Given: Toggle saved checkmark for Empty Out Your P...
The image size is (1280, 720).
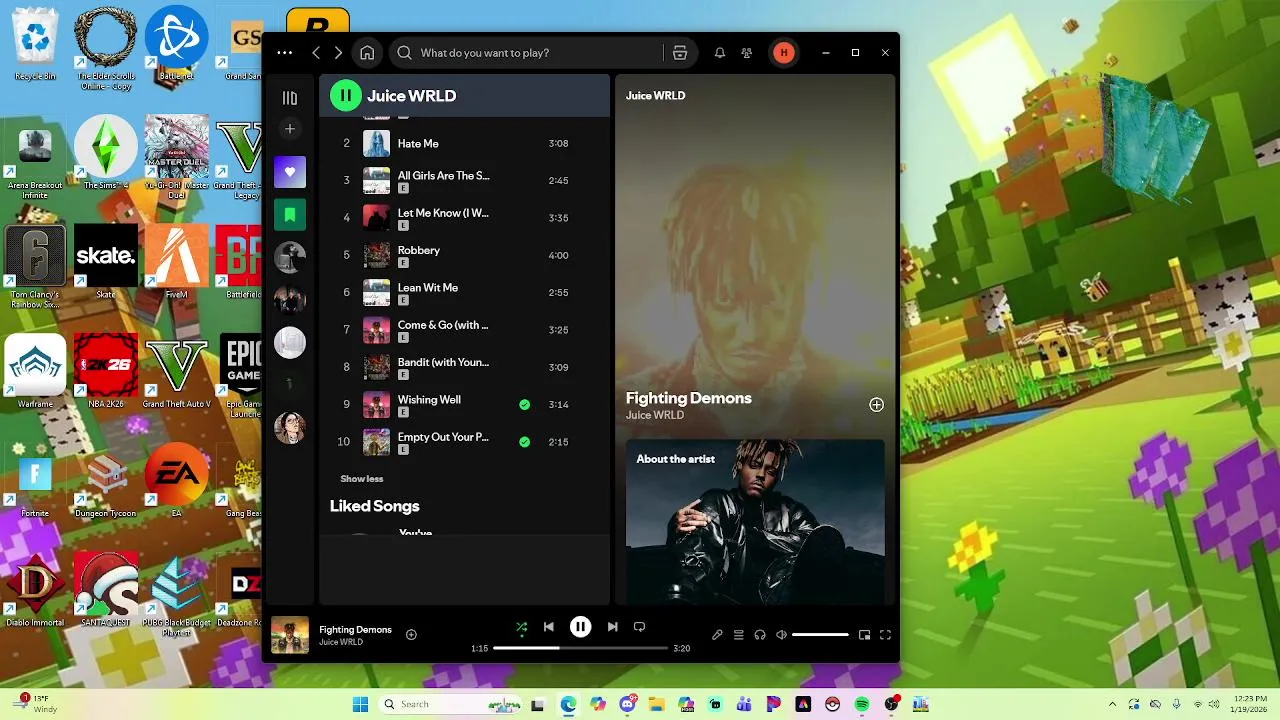Looking at the screenshot, I should click(524, 442).
